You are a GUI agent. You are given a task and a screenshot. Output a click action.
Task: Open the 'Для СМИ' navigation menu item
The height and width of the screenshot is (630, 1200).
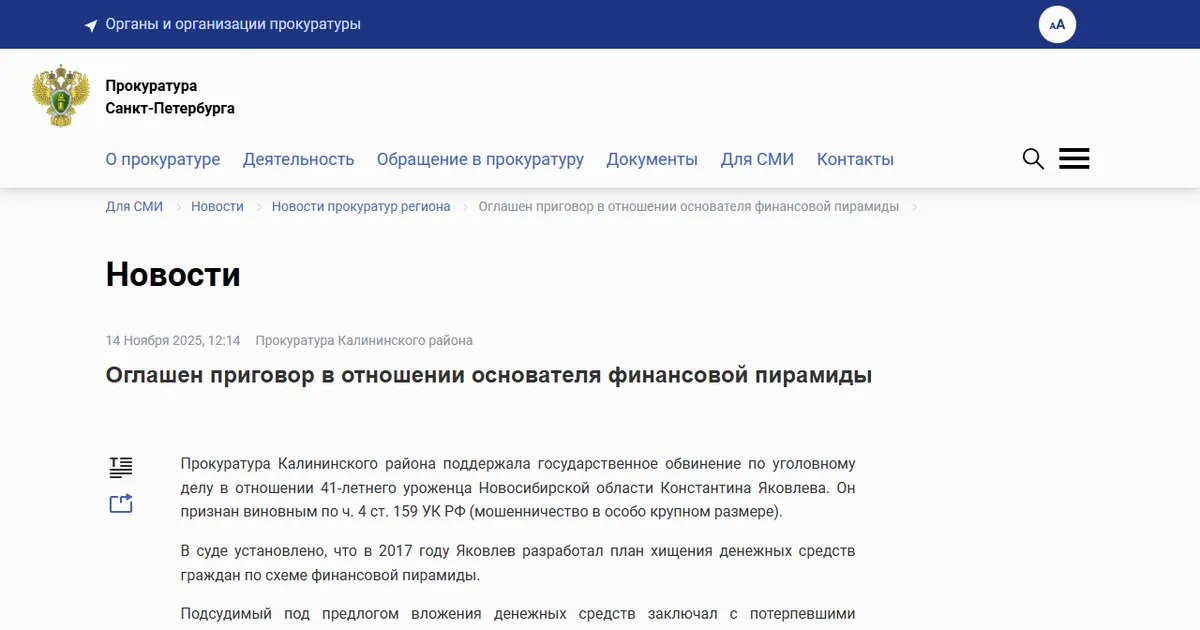tap(757, 159)
